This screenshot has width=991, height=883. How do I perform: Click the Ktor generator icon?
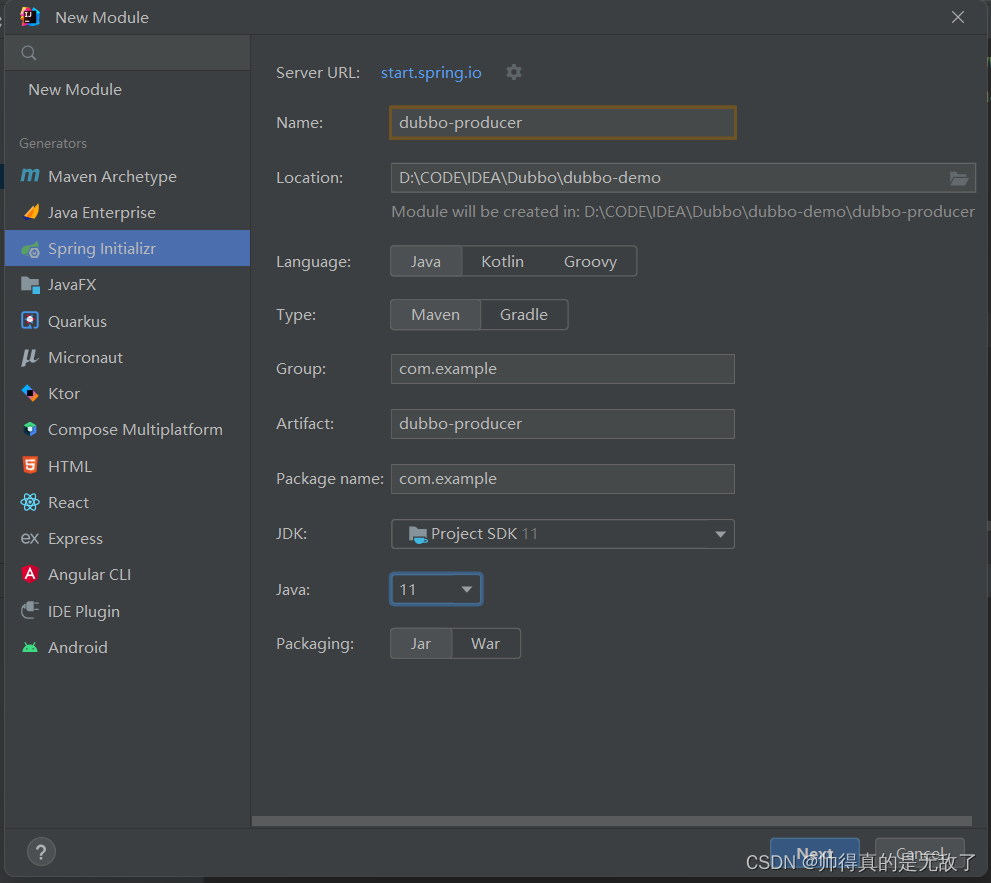[x=30, y=393]
